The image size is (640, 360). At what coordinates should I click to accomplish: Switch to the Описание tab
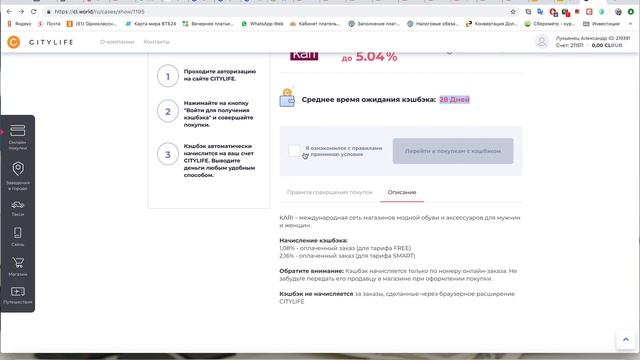tap(402, 192)
